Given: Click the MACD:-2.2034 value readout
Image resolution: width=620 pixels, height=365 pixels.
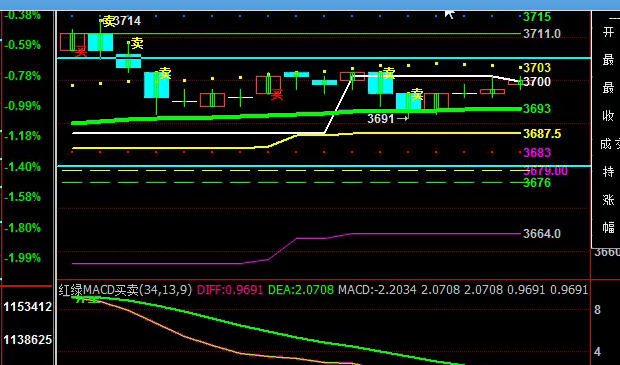Looking at the screenshot, I should point(377,290).
